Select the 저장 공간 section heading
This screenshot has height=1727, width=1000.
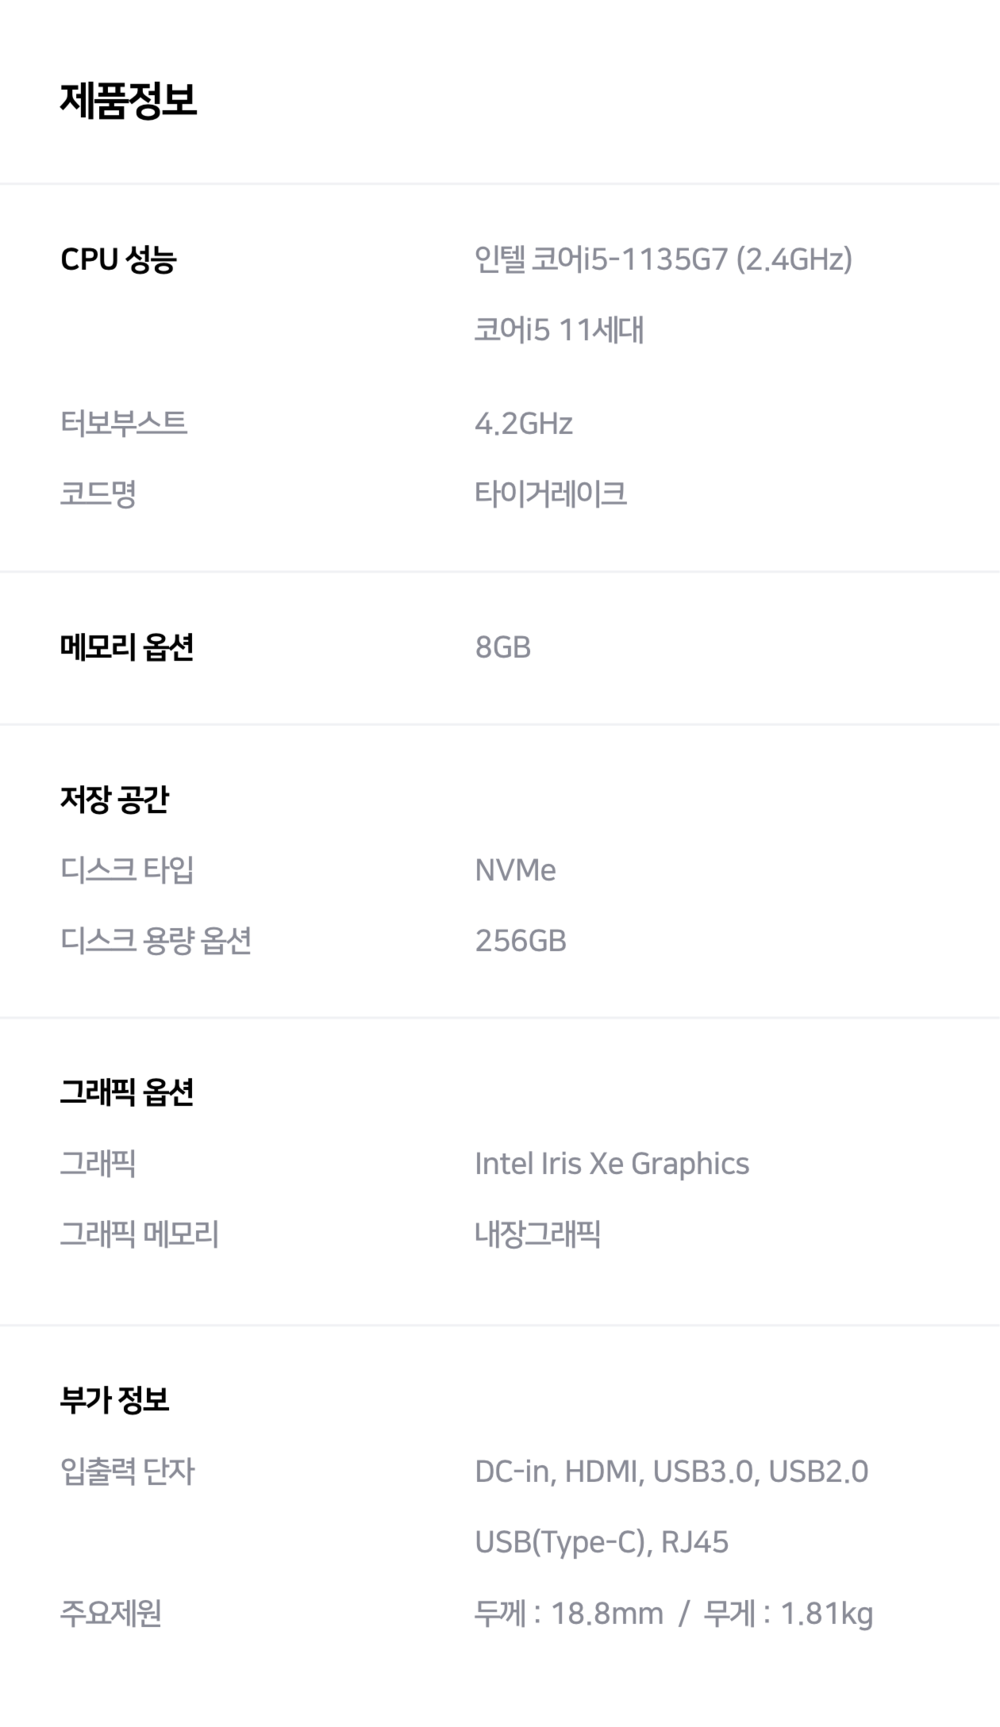114,799
